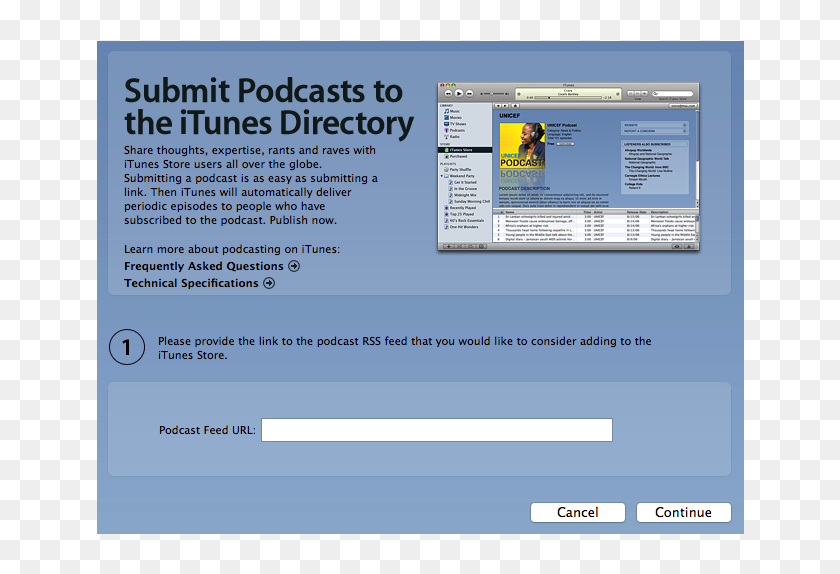Click the Movies icon in preview sidebar
The height and width of the screenshot is (574, 840).
point(446,117)
